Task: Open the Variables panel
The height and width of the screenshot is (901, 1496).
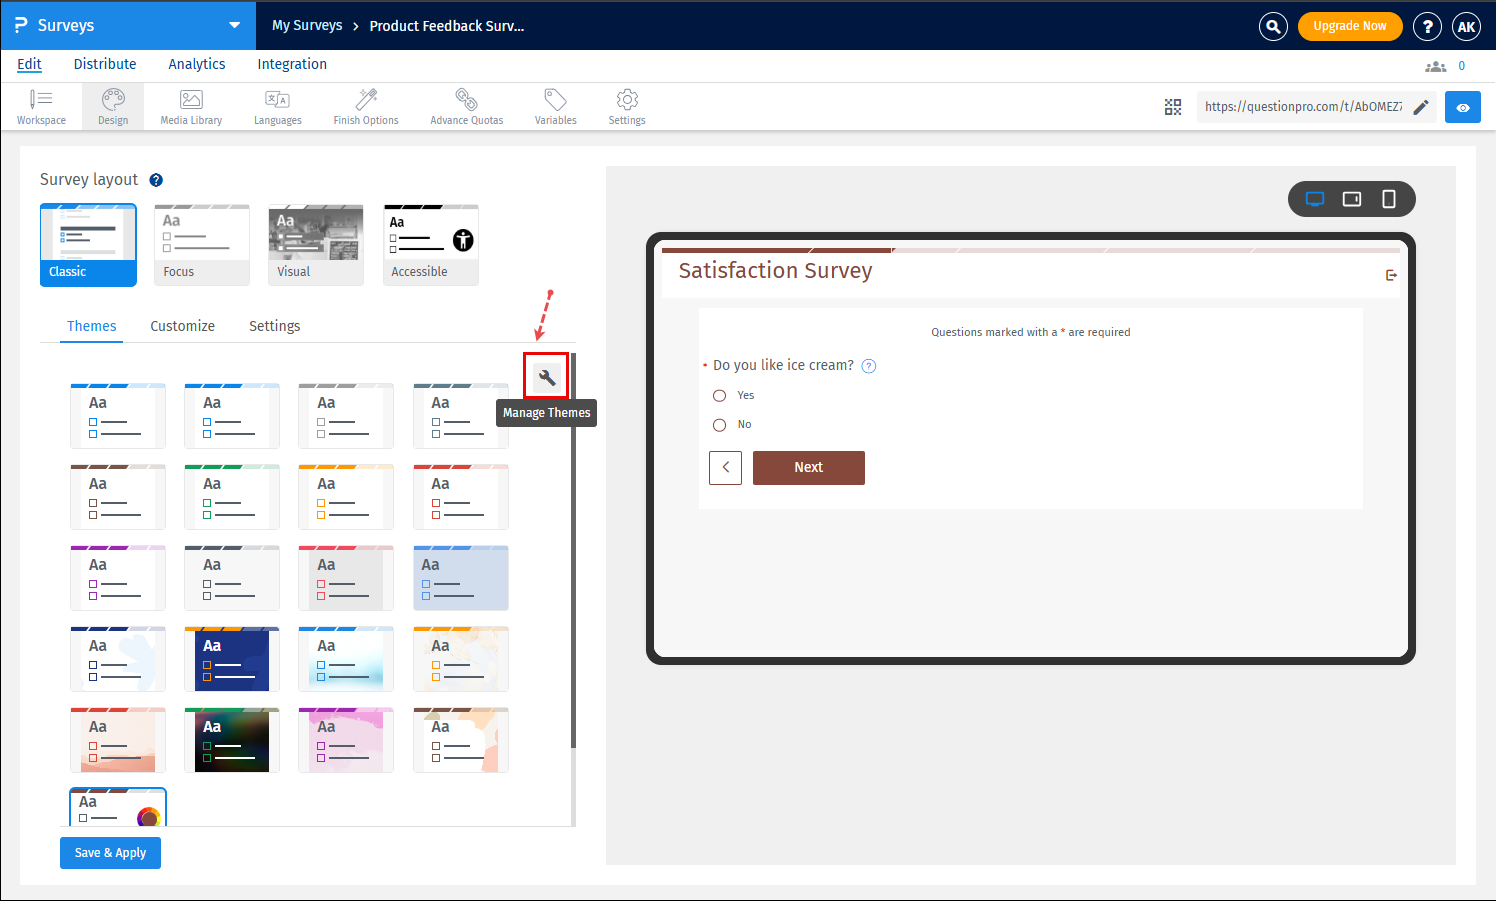Action: click(x=555, y=106)
